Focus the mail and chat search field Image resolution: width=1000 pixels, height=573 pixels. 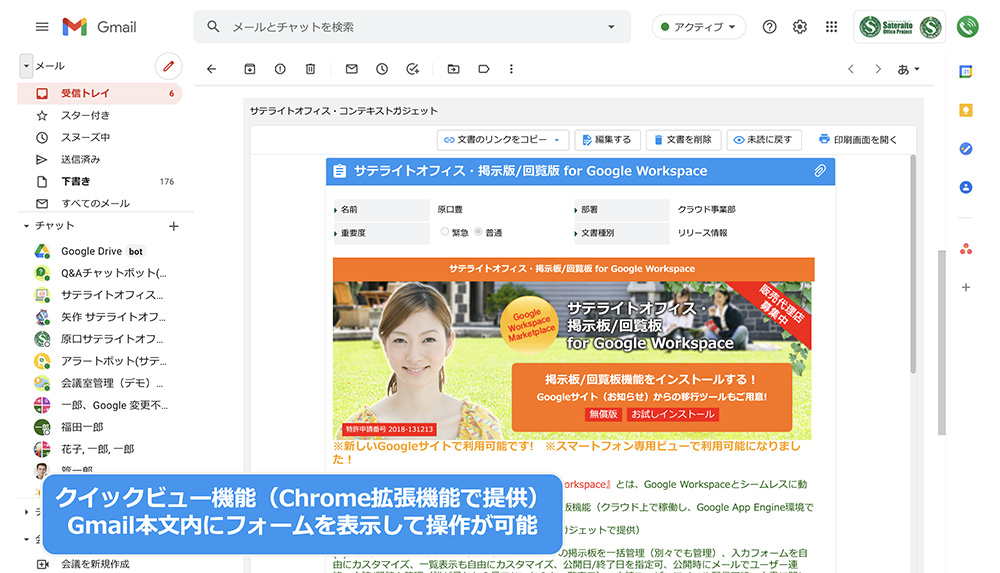[412, 27]
